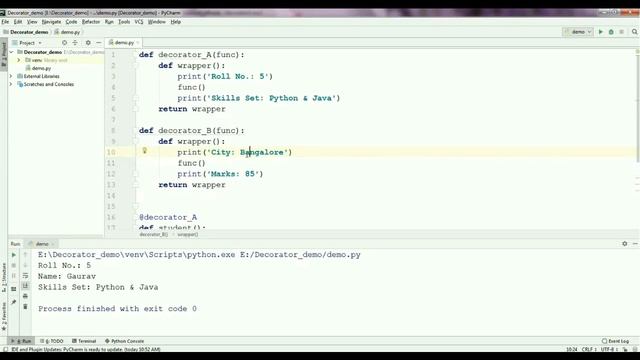Open the VCS menu
640x360 pixels.
point(139,22)
